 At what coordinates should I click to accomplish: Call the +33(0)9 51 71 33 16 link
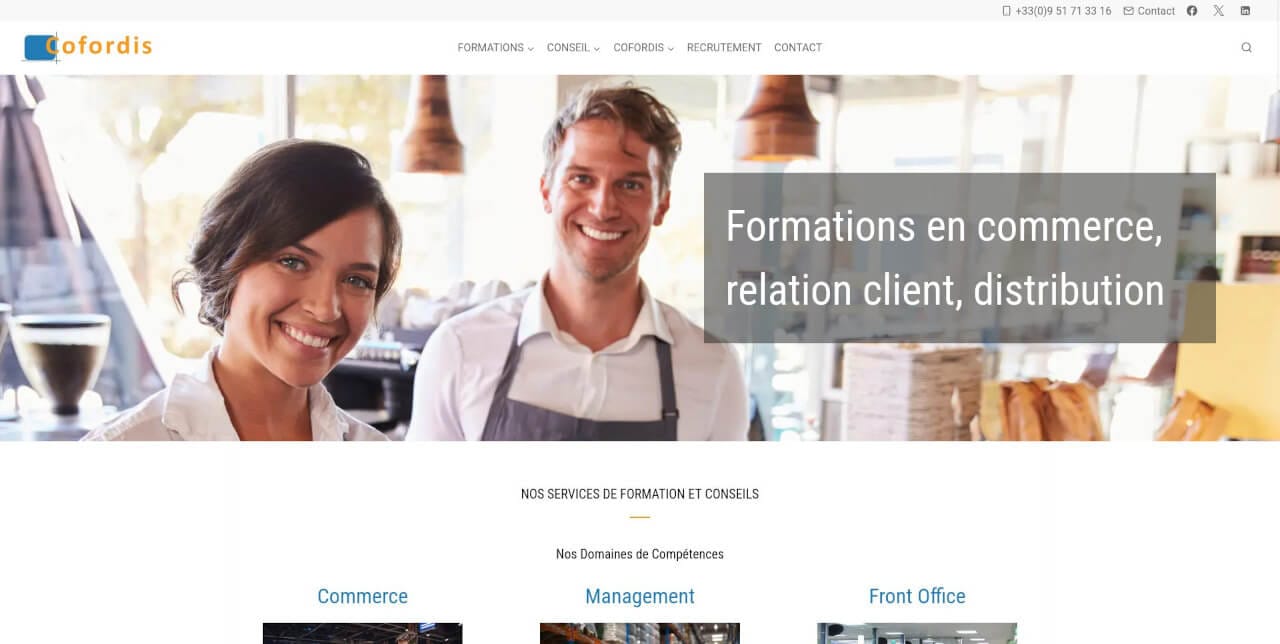tap(1063, 11)
